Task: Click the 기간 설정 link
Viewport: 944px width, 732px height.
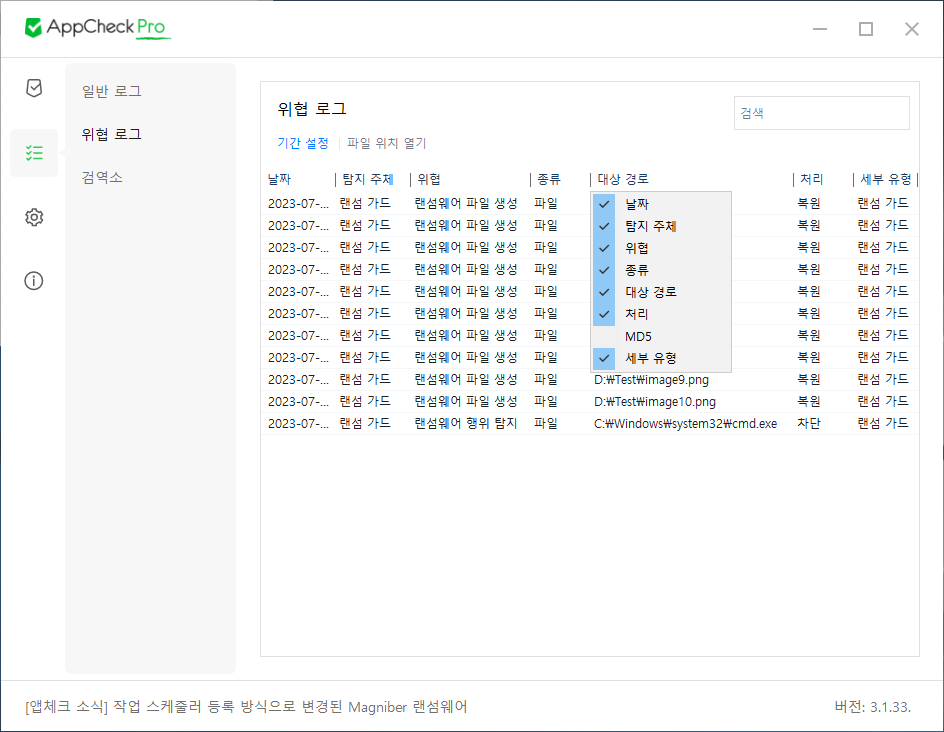Action: tap(303, 143)
